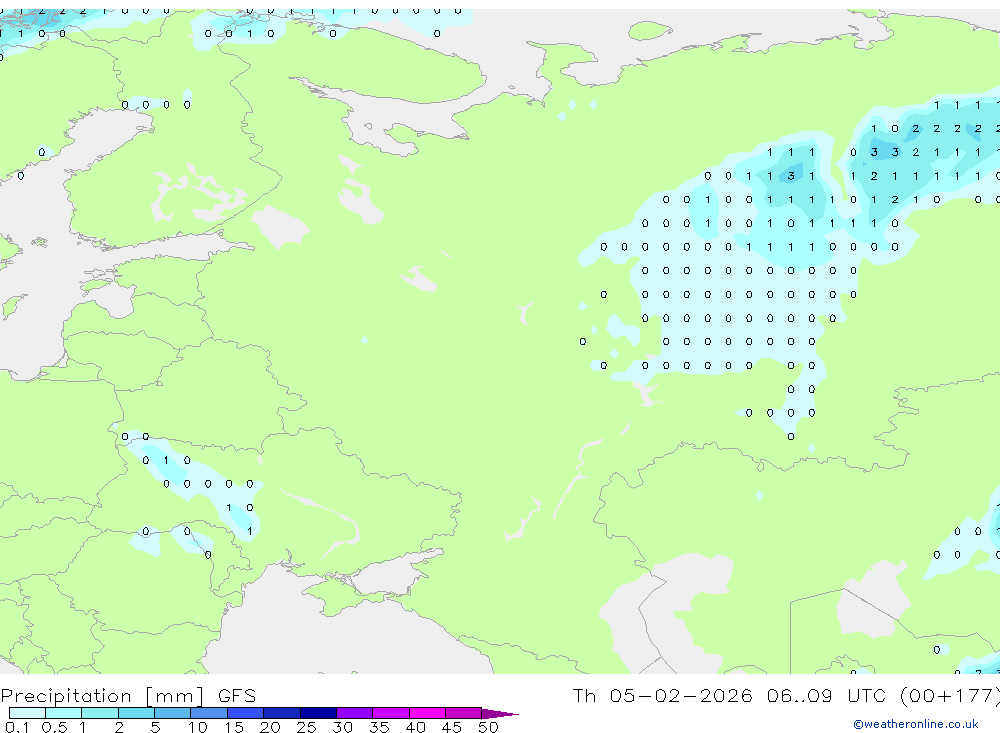Click the 35 legend scale label
The image size is (1000, 733).
(379, 727)
